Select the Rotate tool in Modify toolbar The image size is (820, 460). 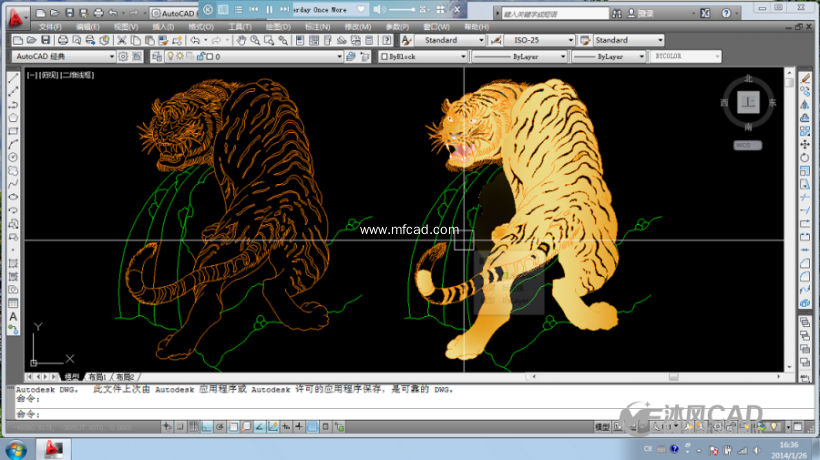(x=805, y=157)
